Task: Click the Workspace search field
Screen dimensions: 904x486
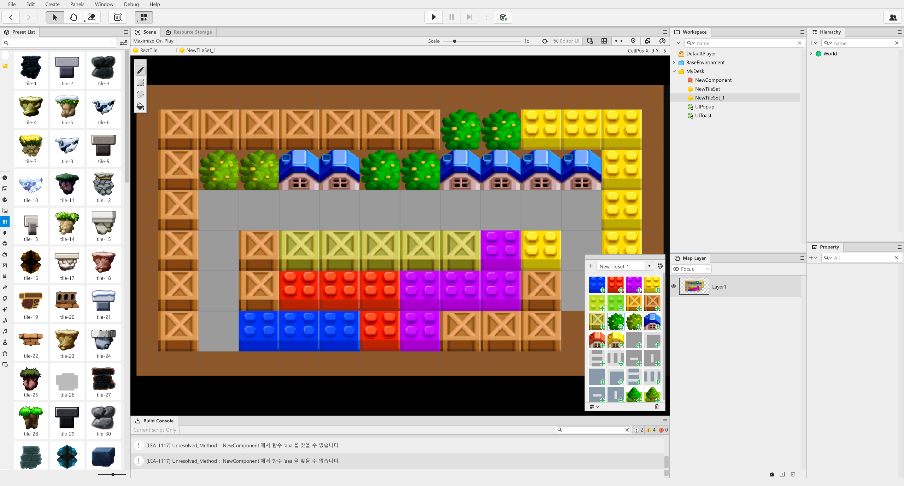Action: pos(744,43)
